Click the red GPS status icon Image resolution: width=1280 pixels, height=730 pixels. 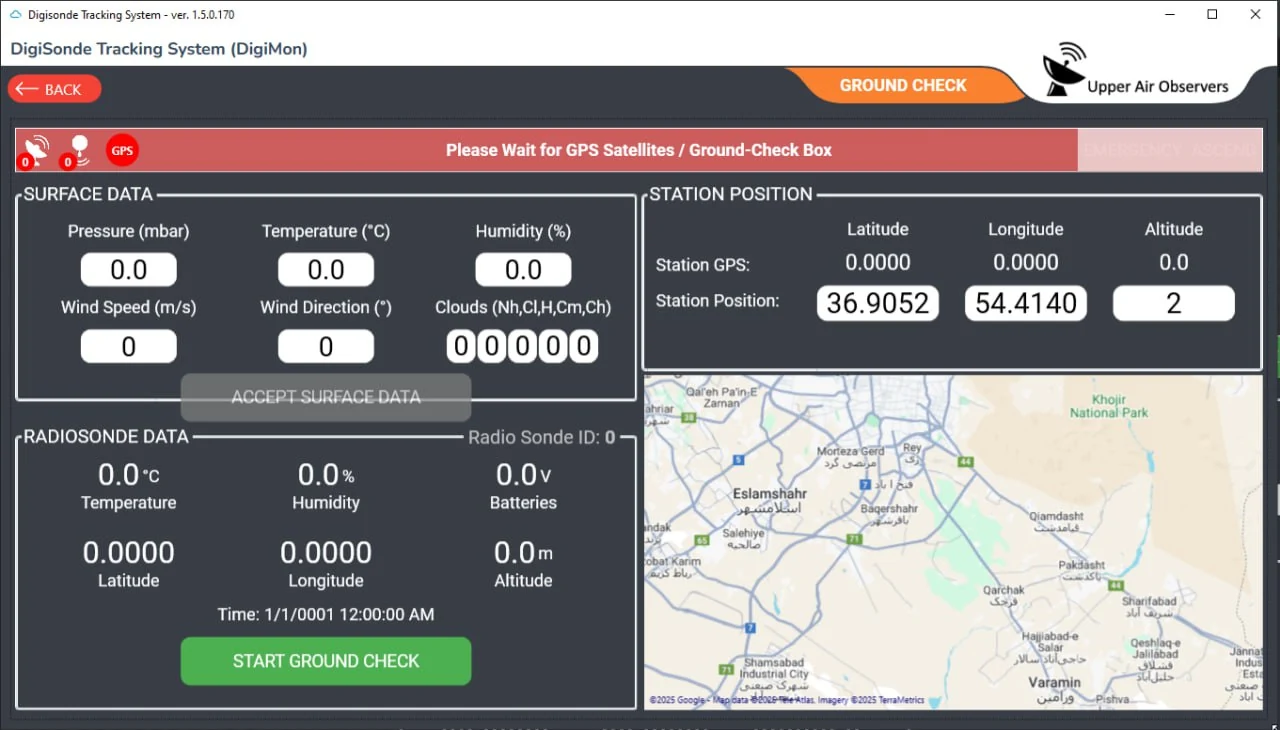(x=122, y=151)
